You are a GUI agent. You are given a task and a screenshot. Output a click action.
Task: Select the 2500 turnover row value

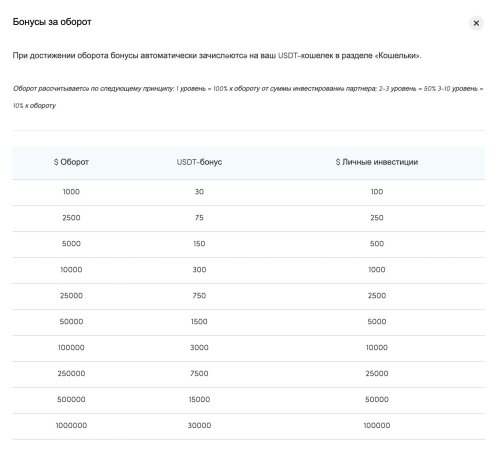coord(71,218)
